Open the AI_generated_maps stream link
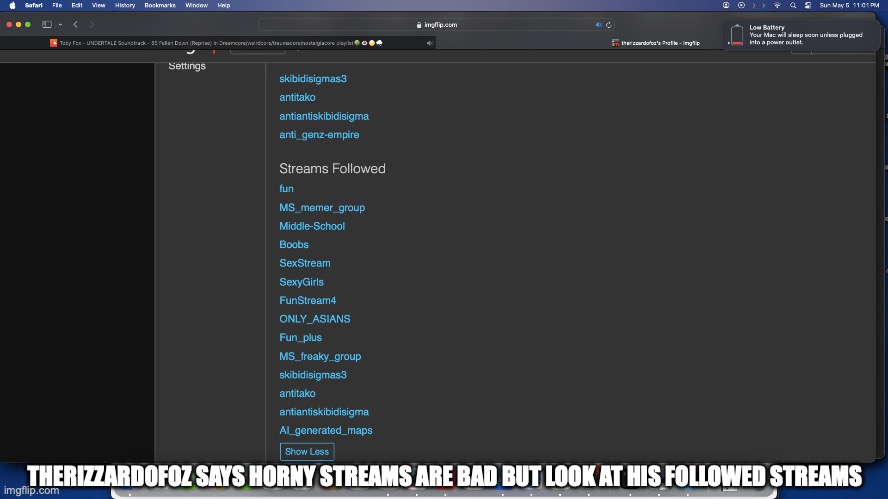 325,430
